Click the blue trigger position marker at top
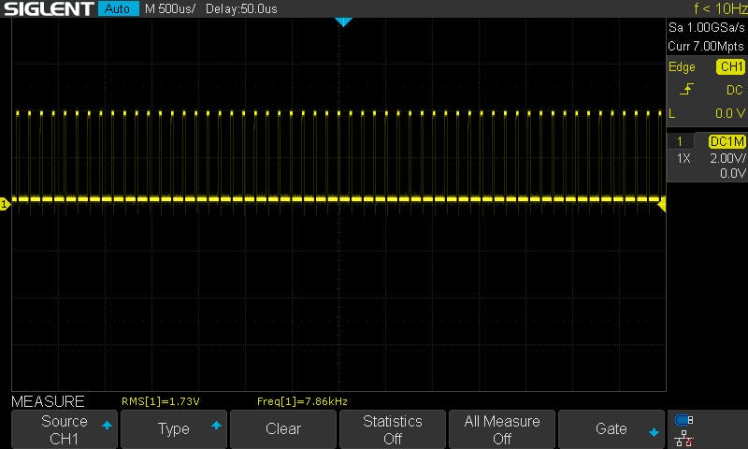748x449 pixels. pyautogui.click(x=343, y=21)
